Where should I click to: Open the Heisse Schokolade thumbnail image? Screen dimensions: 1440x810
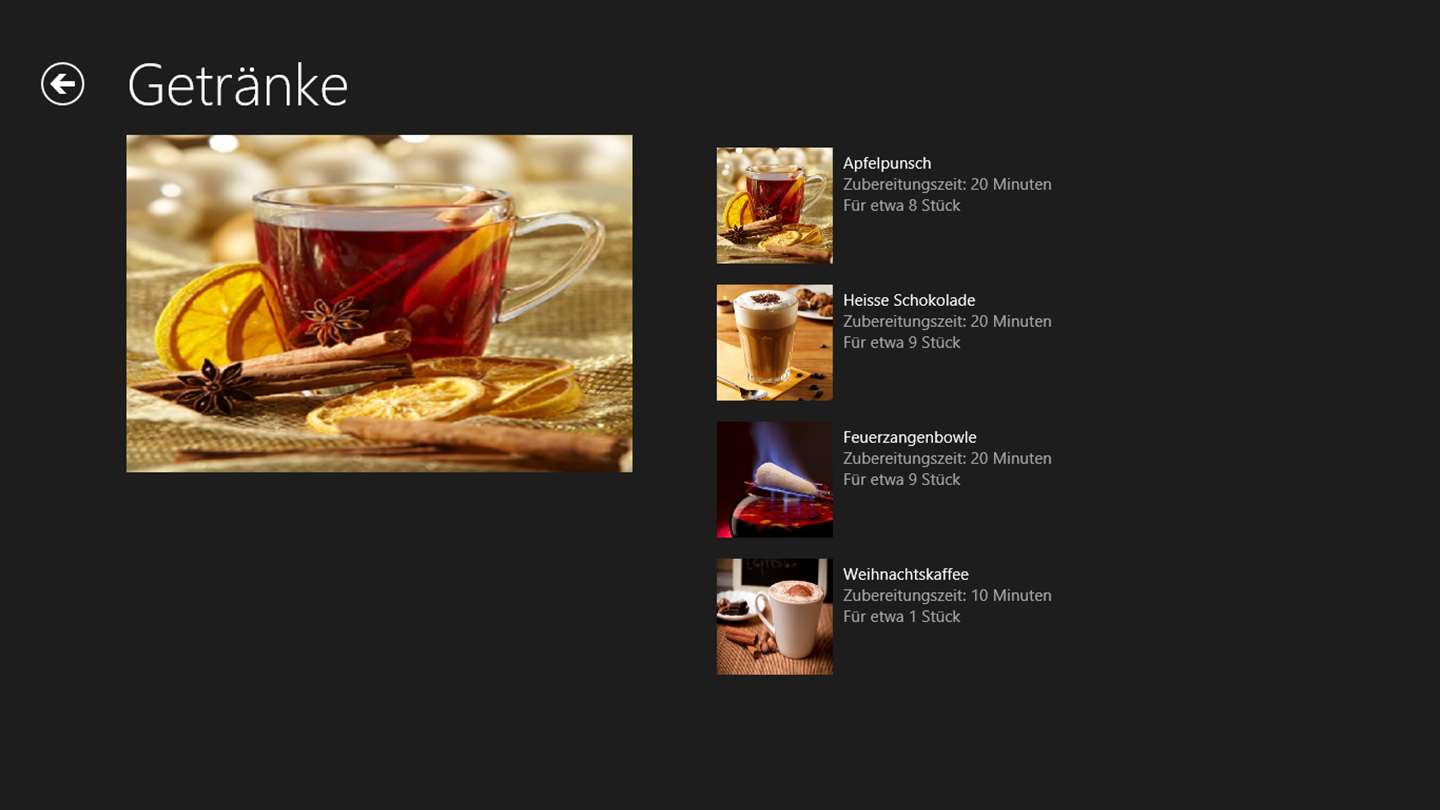774,343
